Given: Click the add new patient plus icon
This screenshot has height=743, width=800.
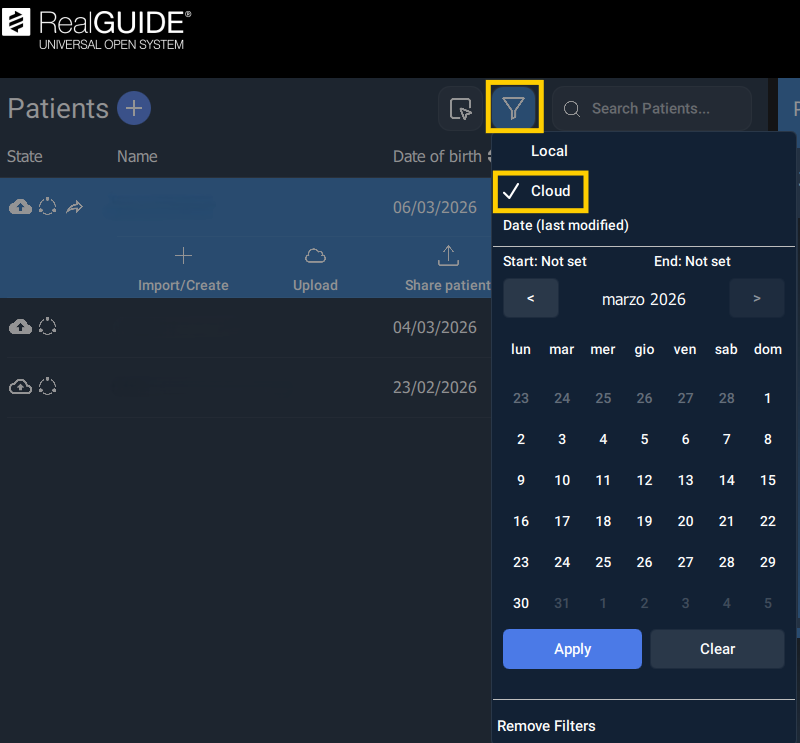Looking at the screenshot, I should [x=134, y=108].
